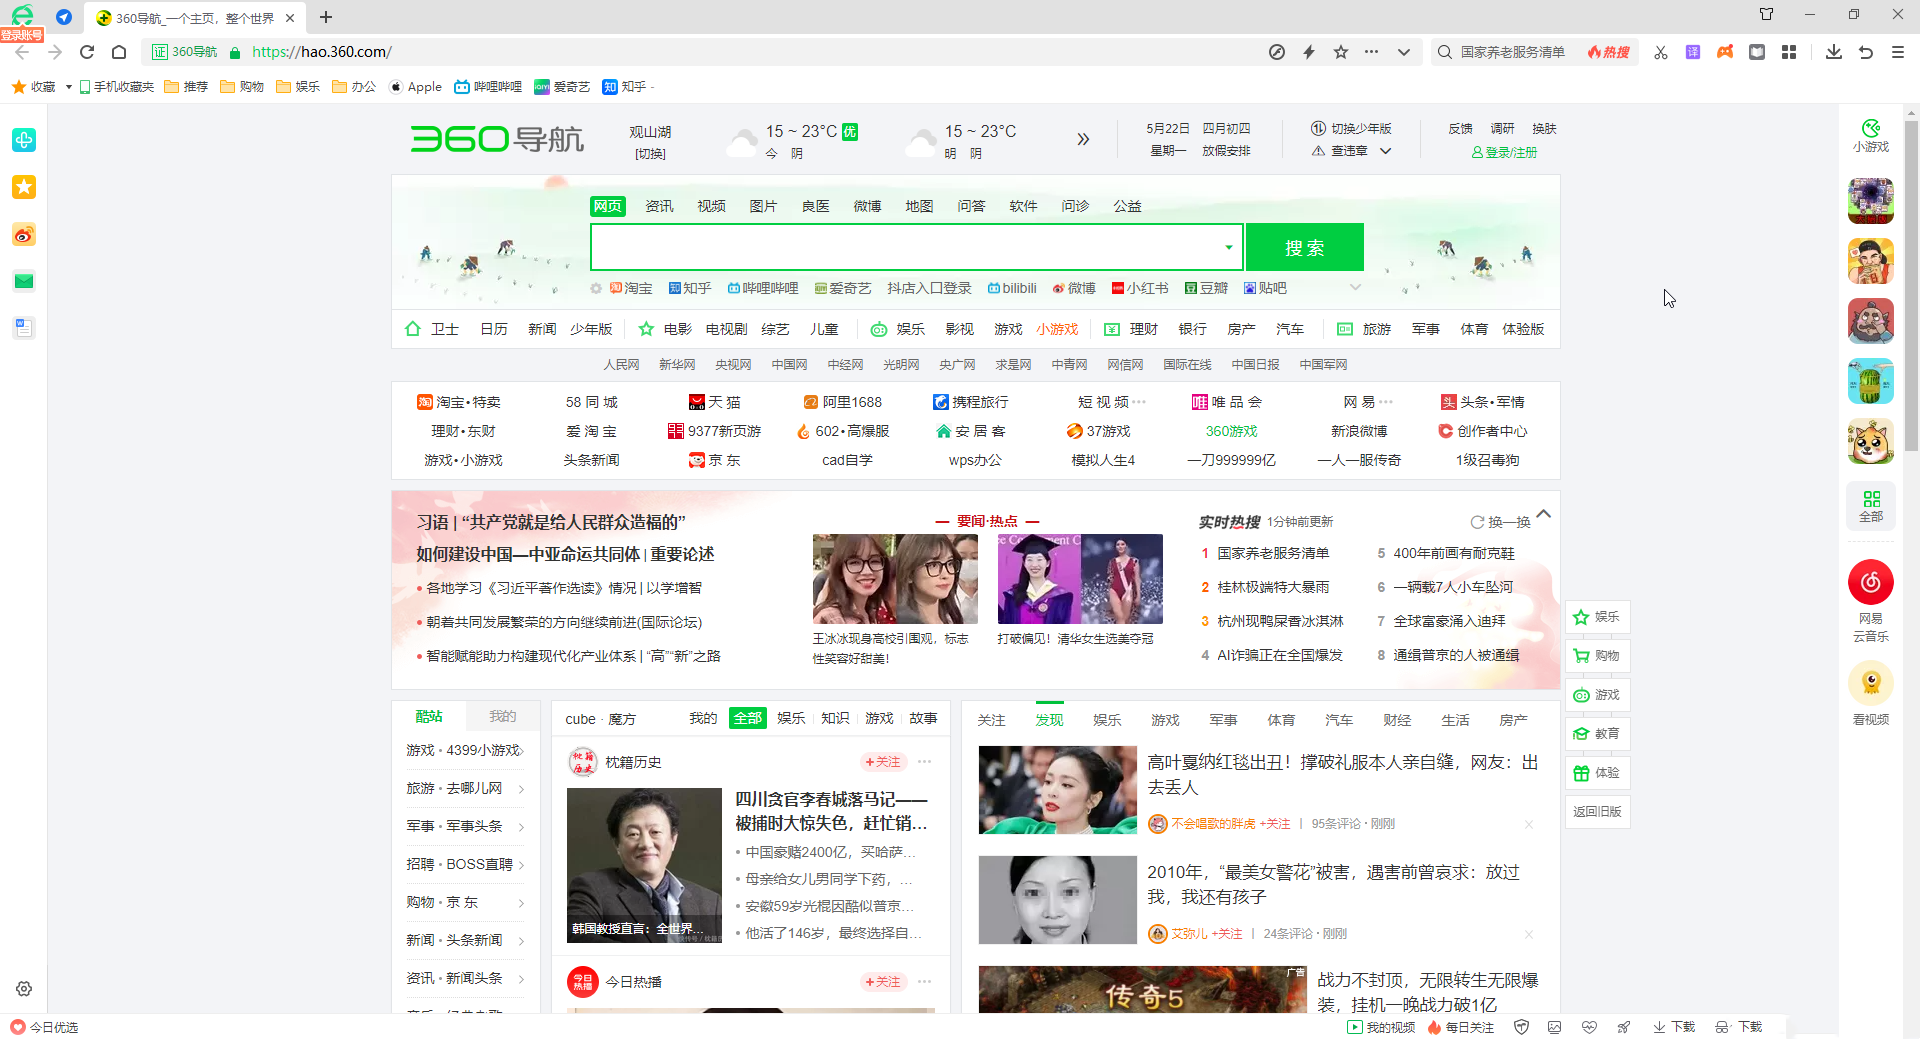Open the orange game controller icon
The width and height of the screenshot is (1920, 1039).
1725,52
